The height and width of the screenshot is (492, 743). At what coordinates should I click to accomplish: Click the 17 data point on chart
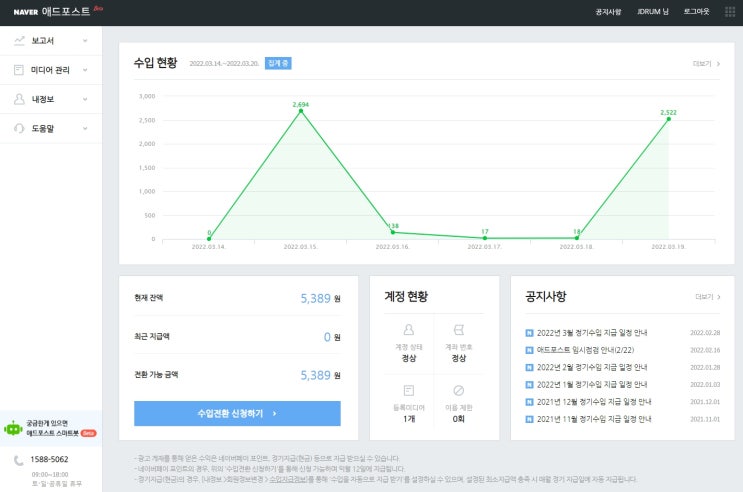click(x=485, y=238)
